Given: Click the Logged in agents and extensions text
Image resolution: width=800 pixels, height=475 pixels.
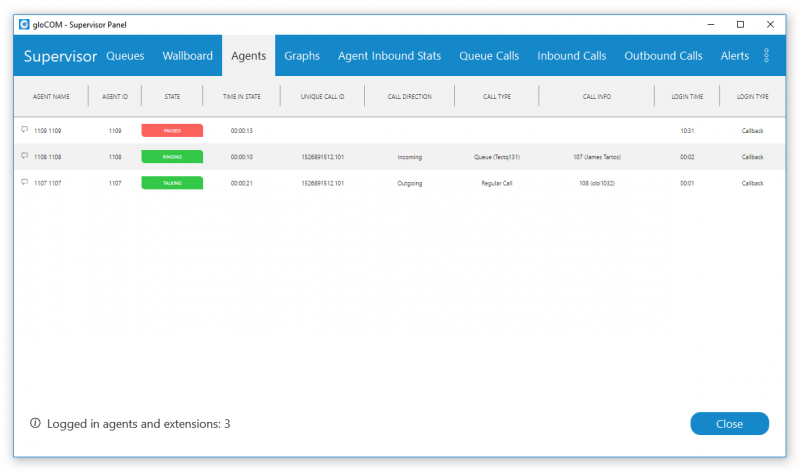Looking at the screenshot, I should coord(138,423).
